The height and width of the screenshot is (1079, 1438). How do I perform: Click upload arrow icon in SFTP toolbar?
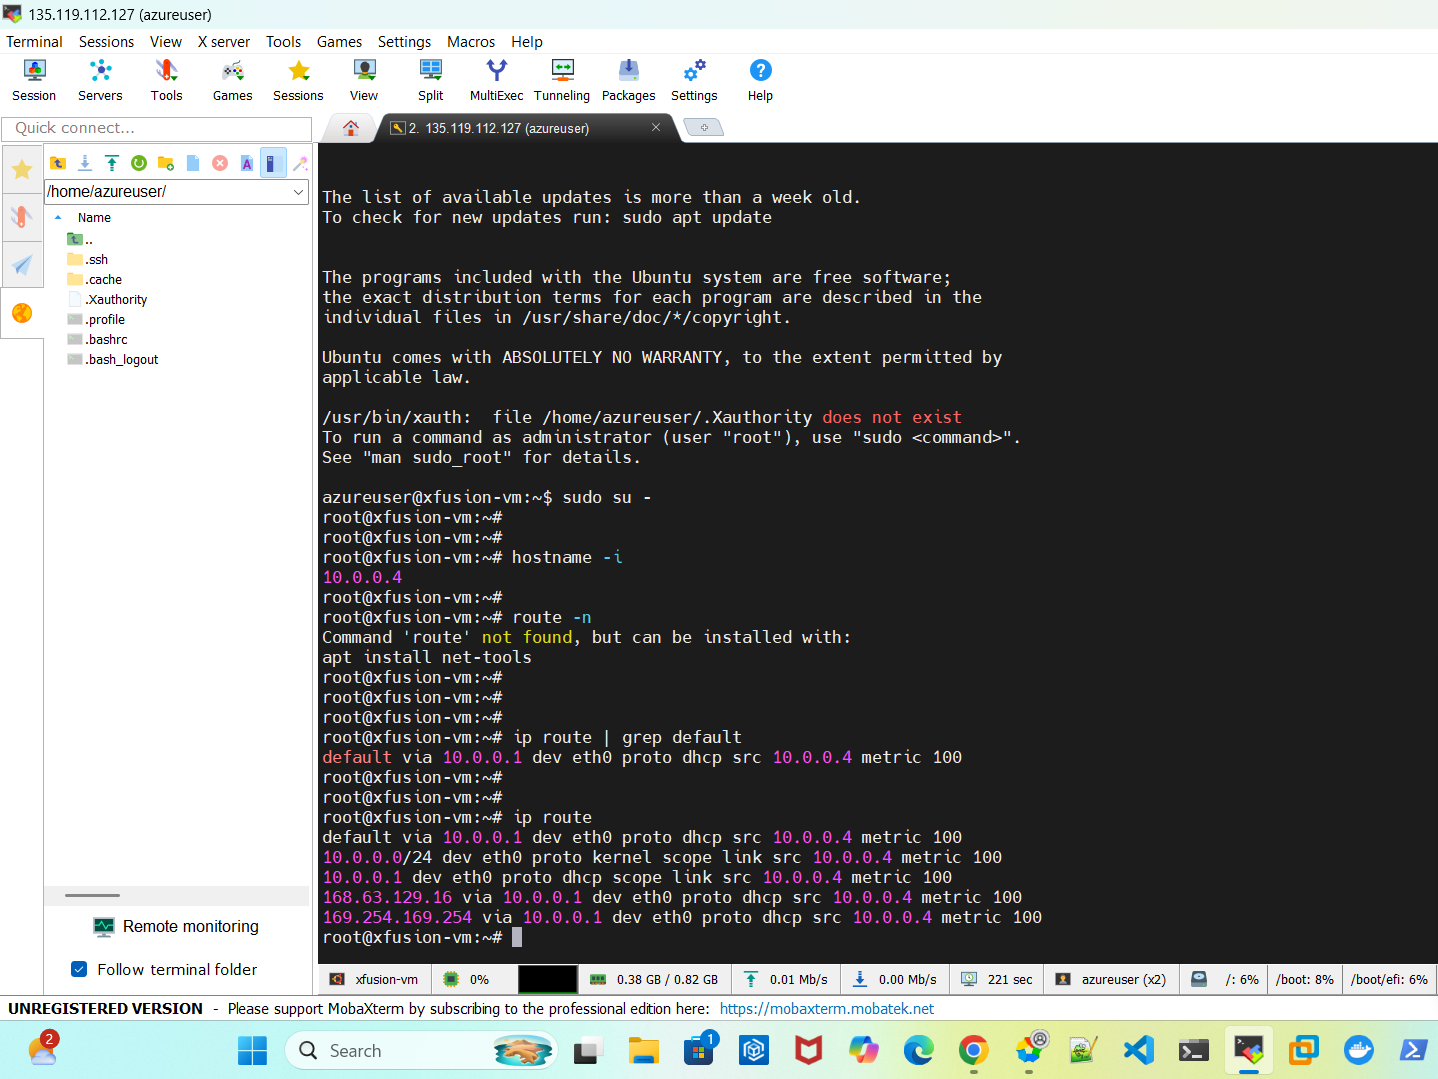point(112,163)
